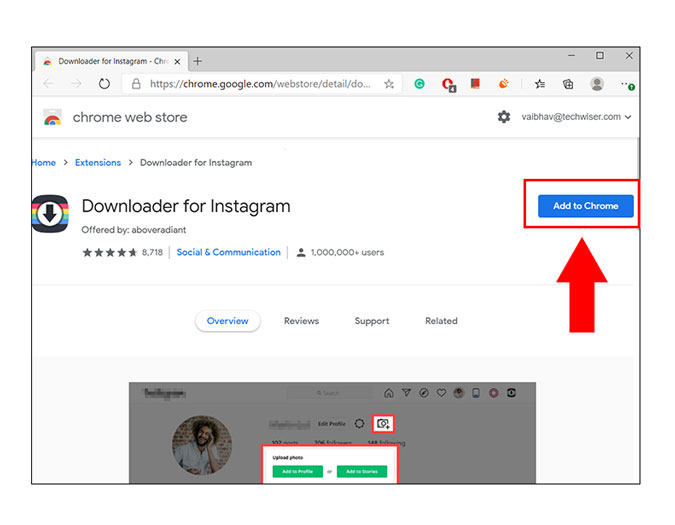Bookmark page with the star icon
The height and width of the screenshot is (525, 675).
tap(389, 84)
